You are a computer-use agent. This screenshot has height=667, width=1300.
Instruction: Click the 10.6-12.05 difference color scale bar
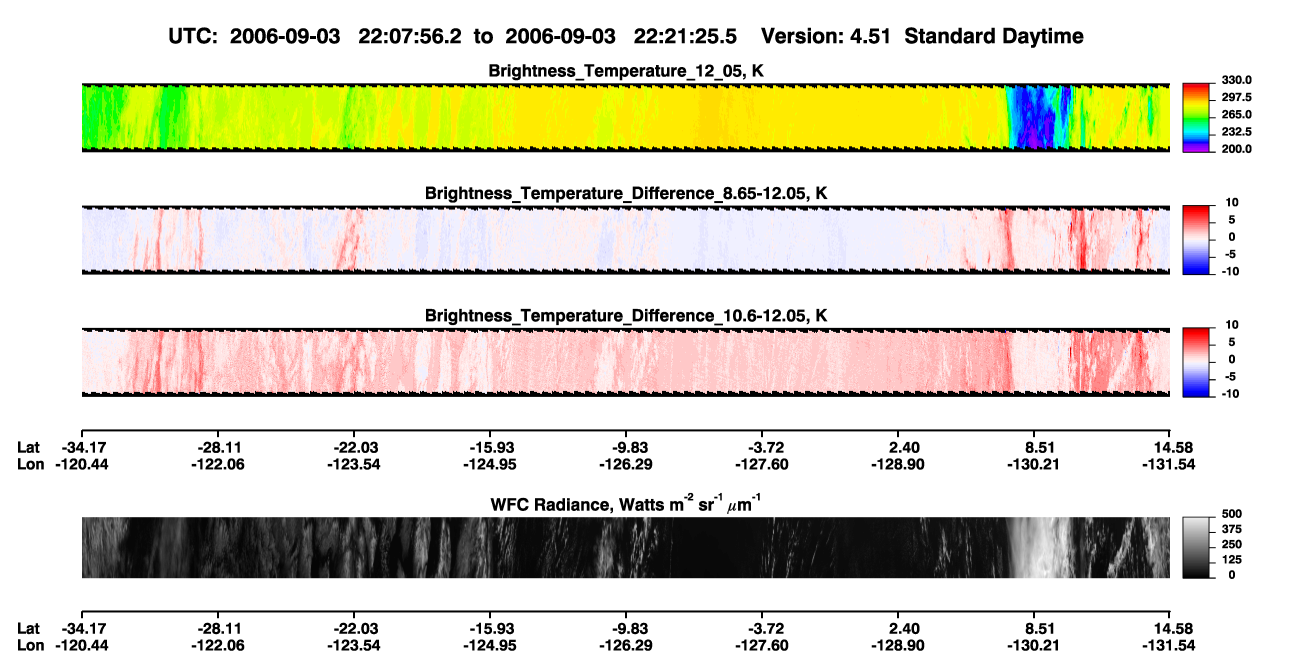pos(1196,362)
